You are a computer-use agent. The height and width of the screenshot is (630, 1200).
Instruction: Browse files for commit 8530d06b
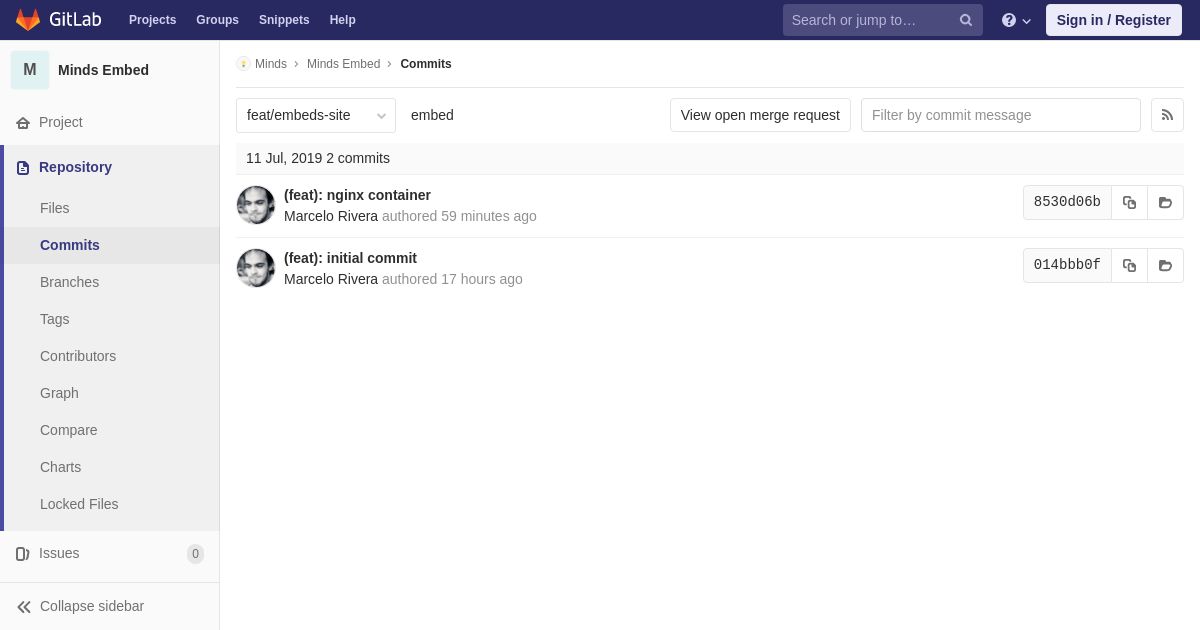[x=1165, y=202]
